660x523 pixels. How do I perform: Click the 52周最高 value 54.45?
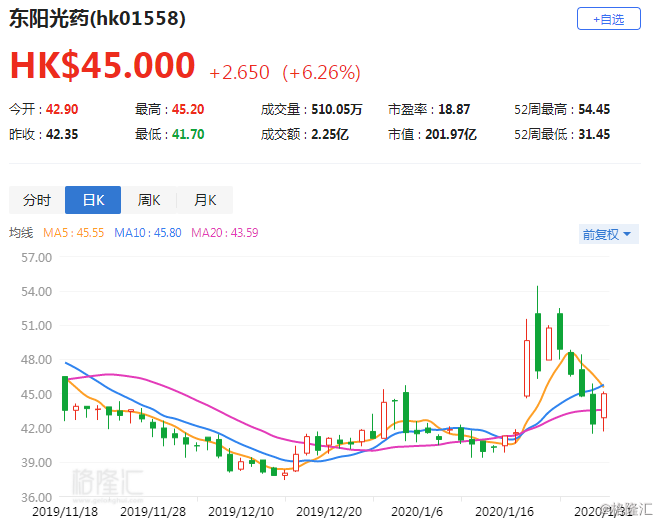click(x=594, y=109)
